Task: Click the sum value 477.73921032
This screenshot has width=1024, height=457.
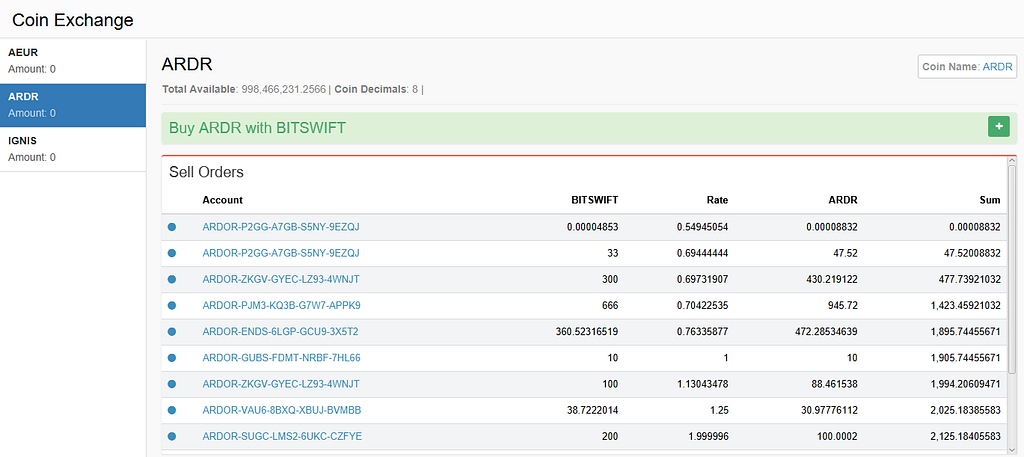Action: coord(972,279)
